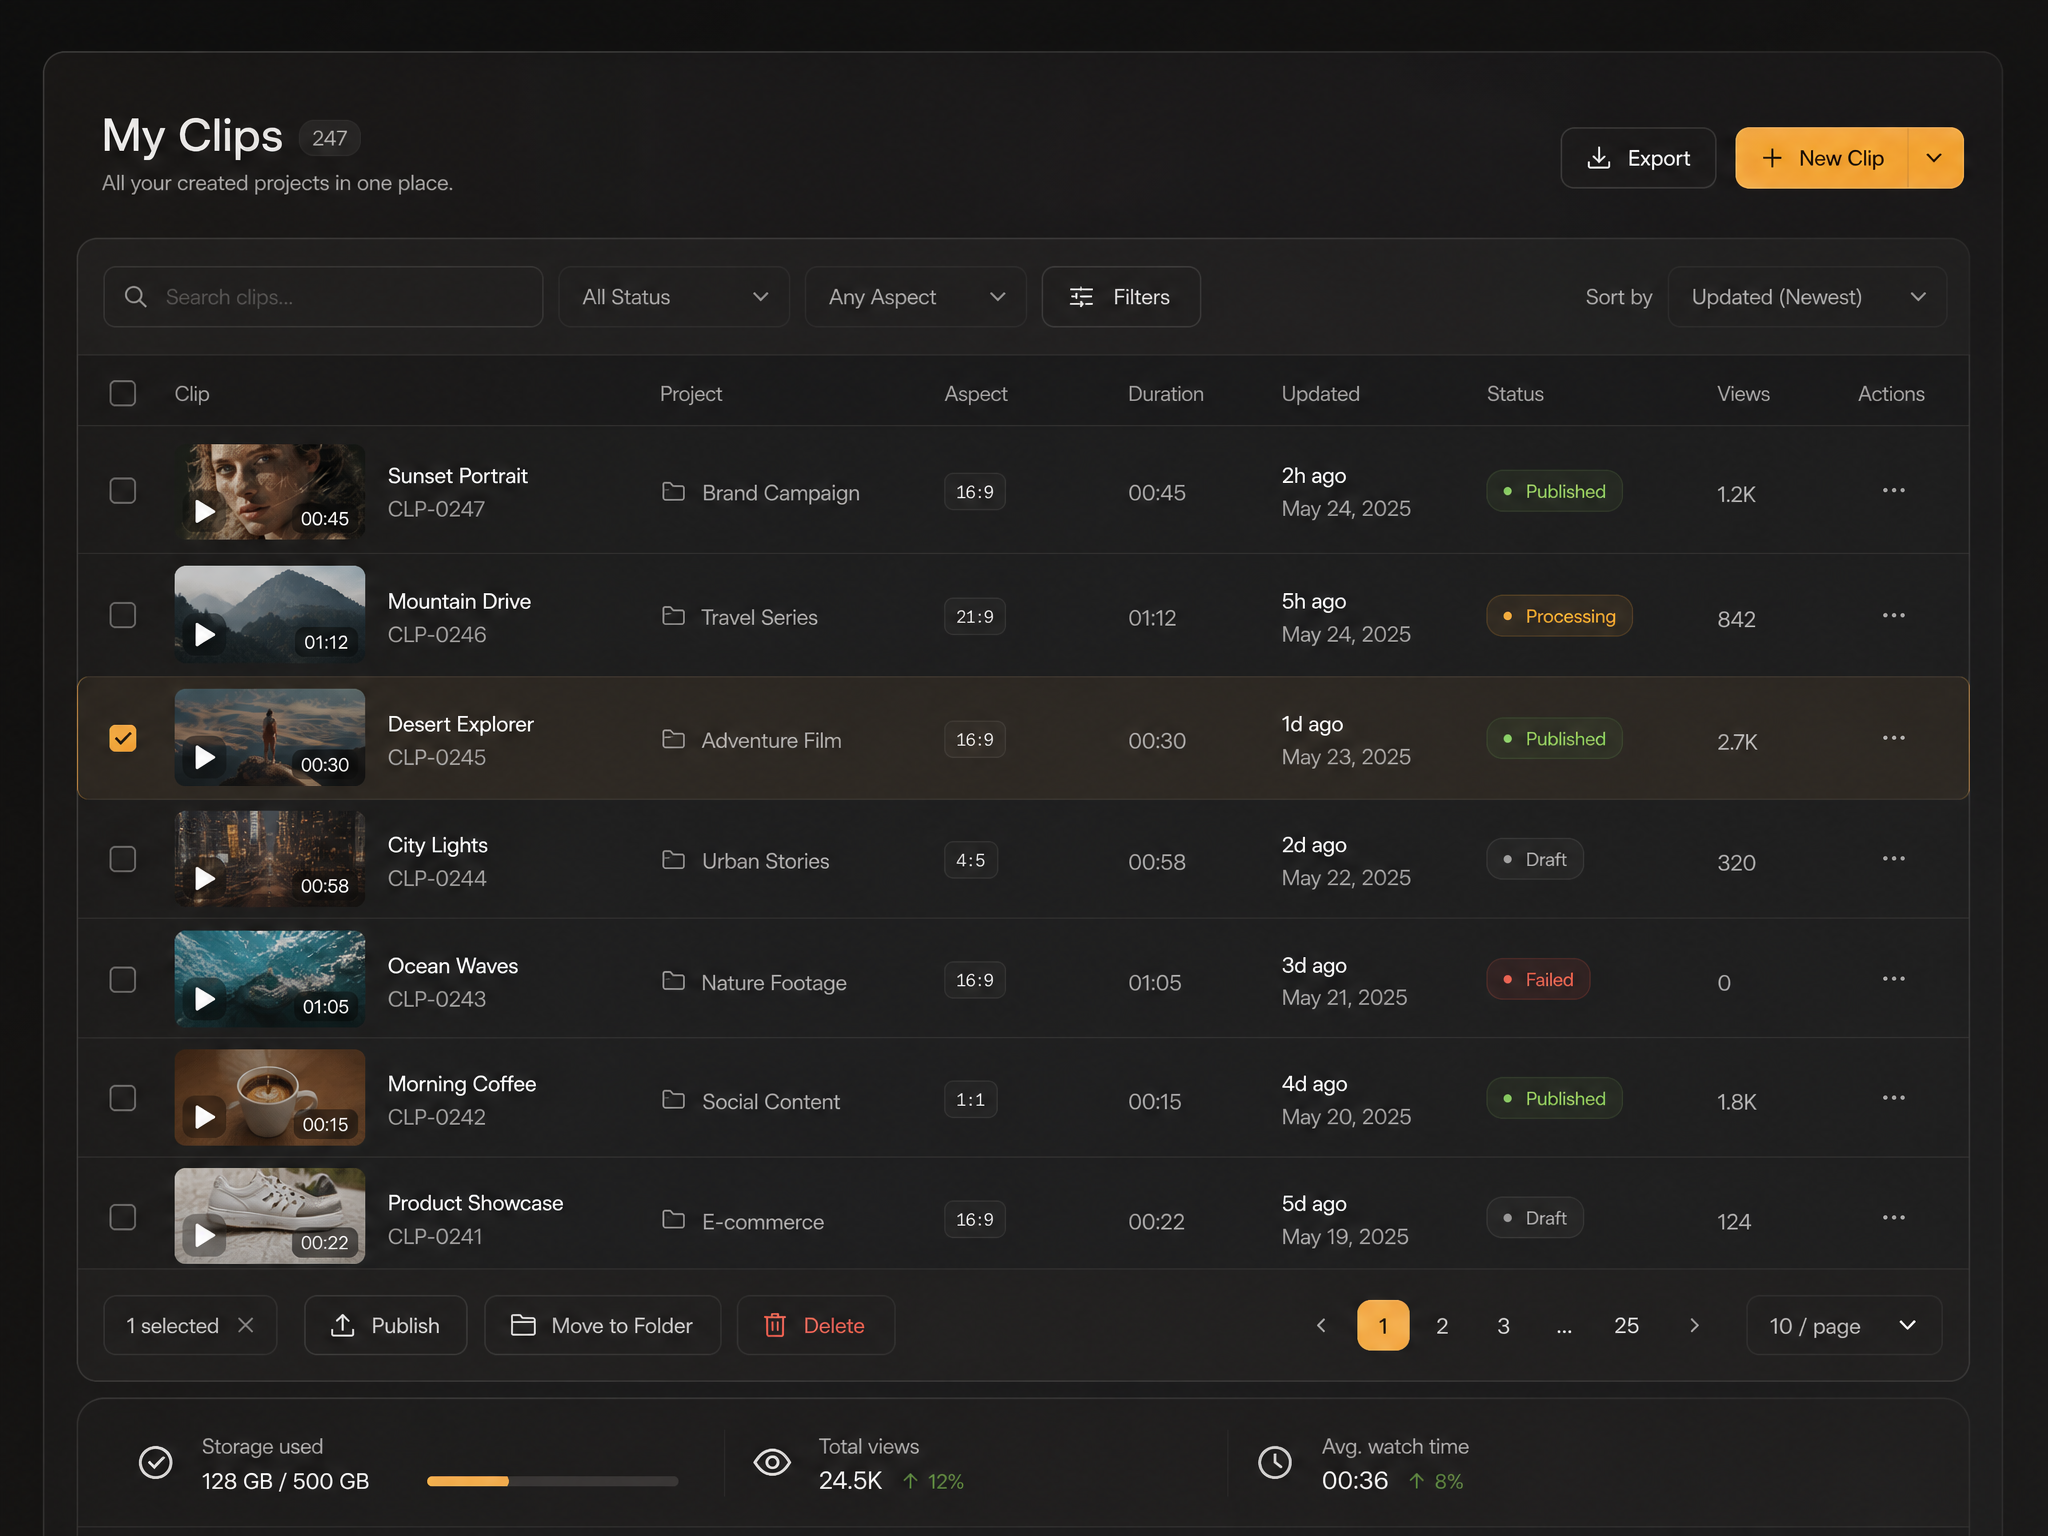Check the Ocean Waves row checkbox
Image resolution: width=2048 pixels, height=1536 pixels.
[x=123, y=979]
